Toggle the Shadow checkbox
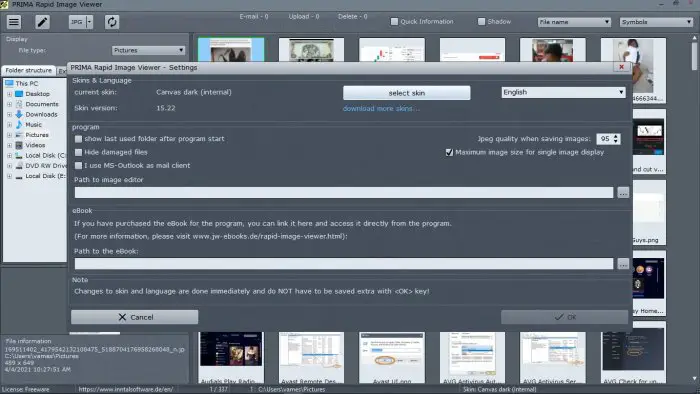The height and width of the screenshot is (394, 700). 481,21
